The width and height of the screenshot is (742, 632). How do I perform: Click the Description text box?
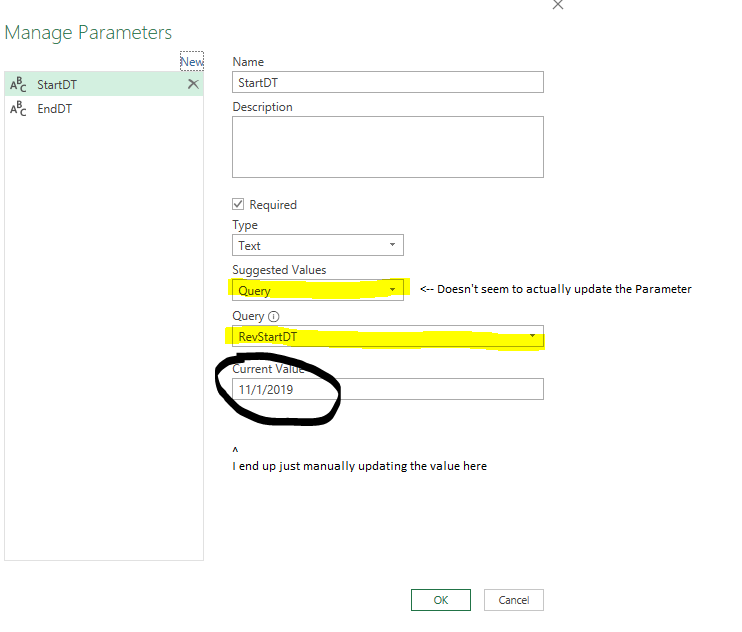click(x=388, y=147)
